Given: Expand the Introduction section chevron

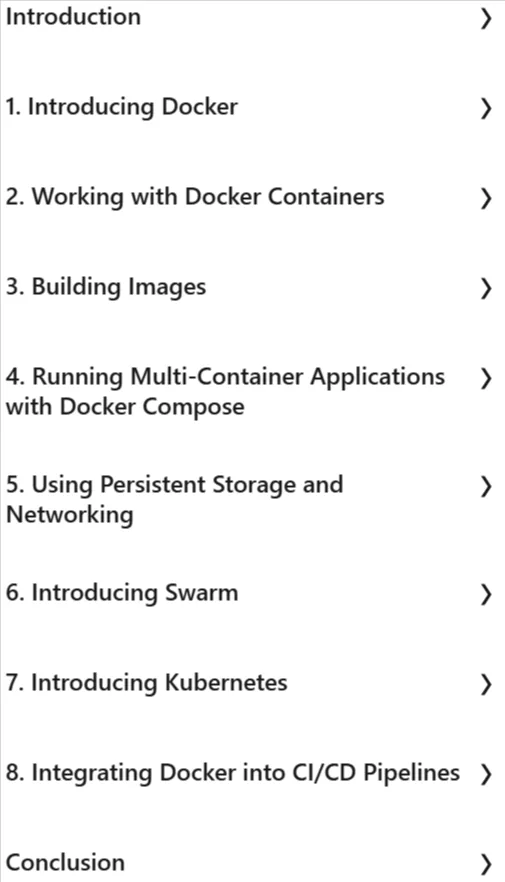Looking at the screenshot, I should tap(486, 19).
